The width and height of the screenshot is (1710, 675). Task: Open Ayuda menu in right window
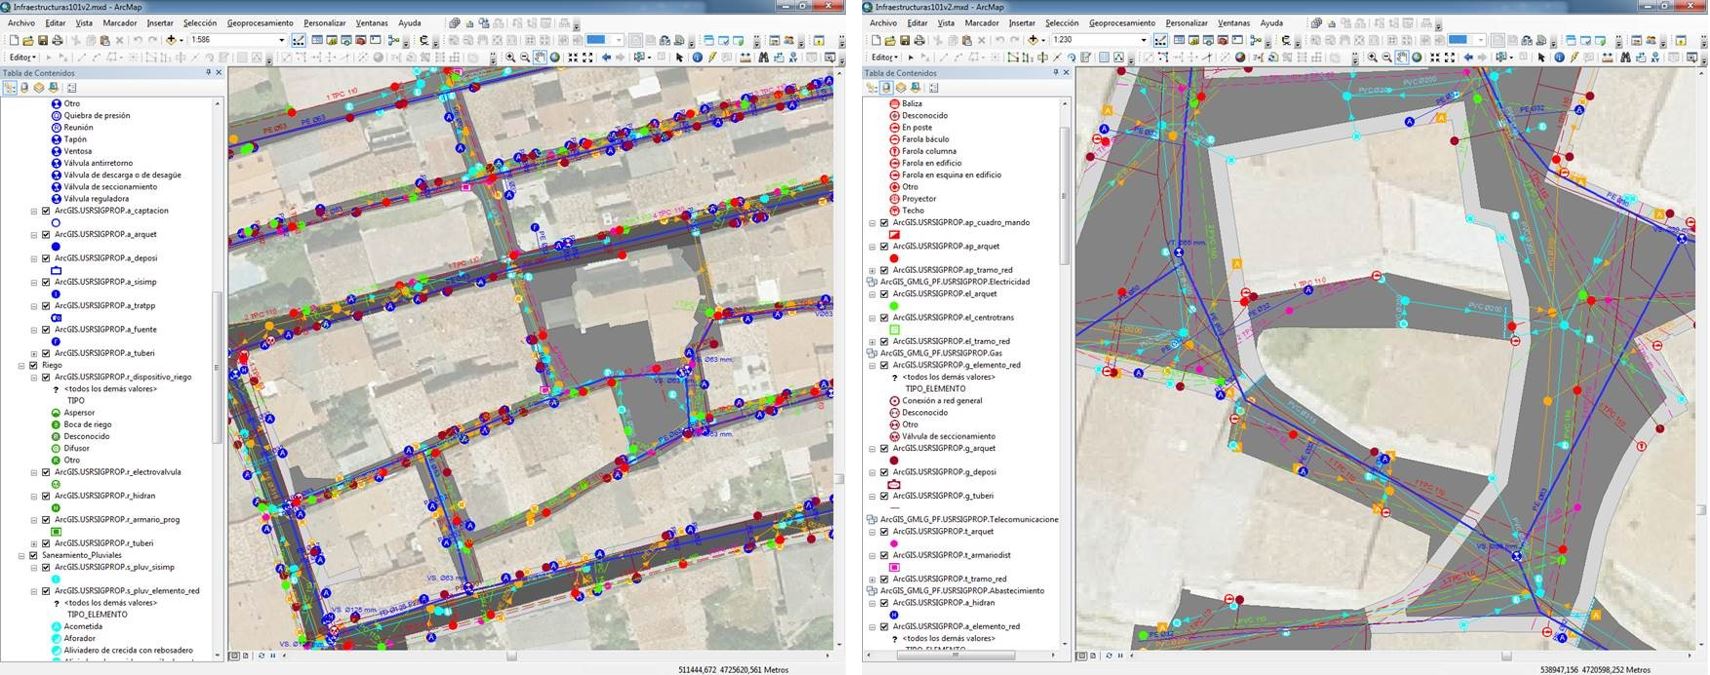[x=1271, y=23]
